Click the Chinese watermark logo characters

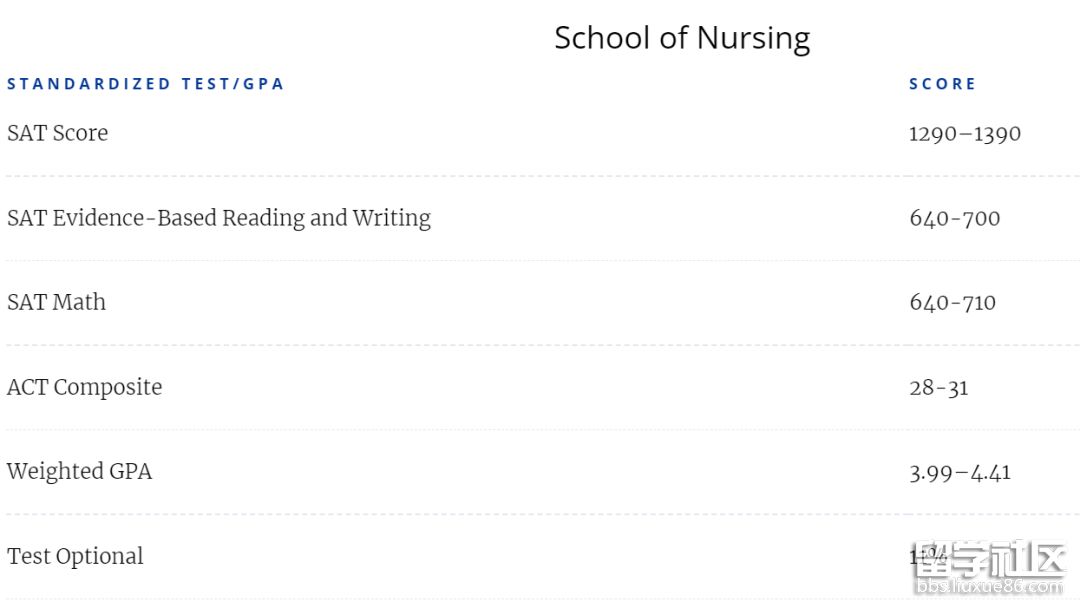pos(992,559)
